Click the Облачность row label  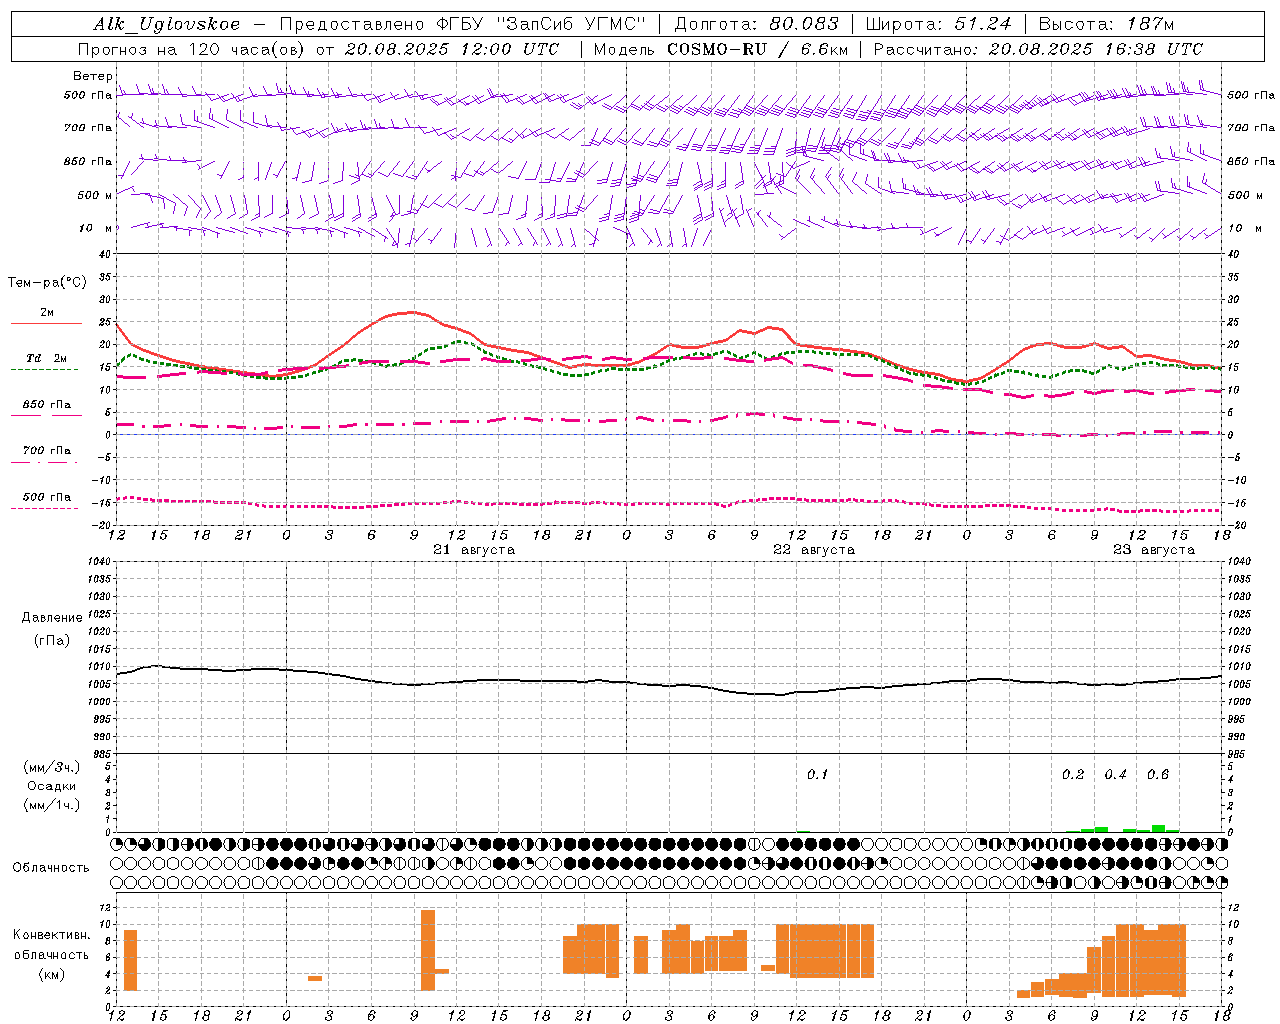50,868
